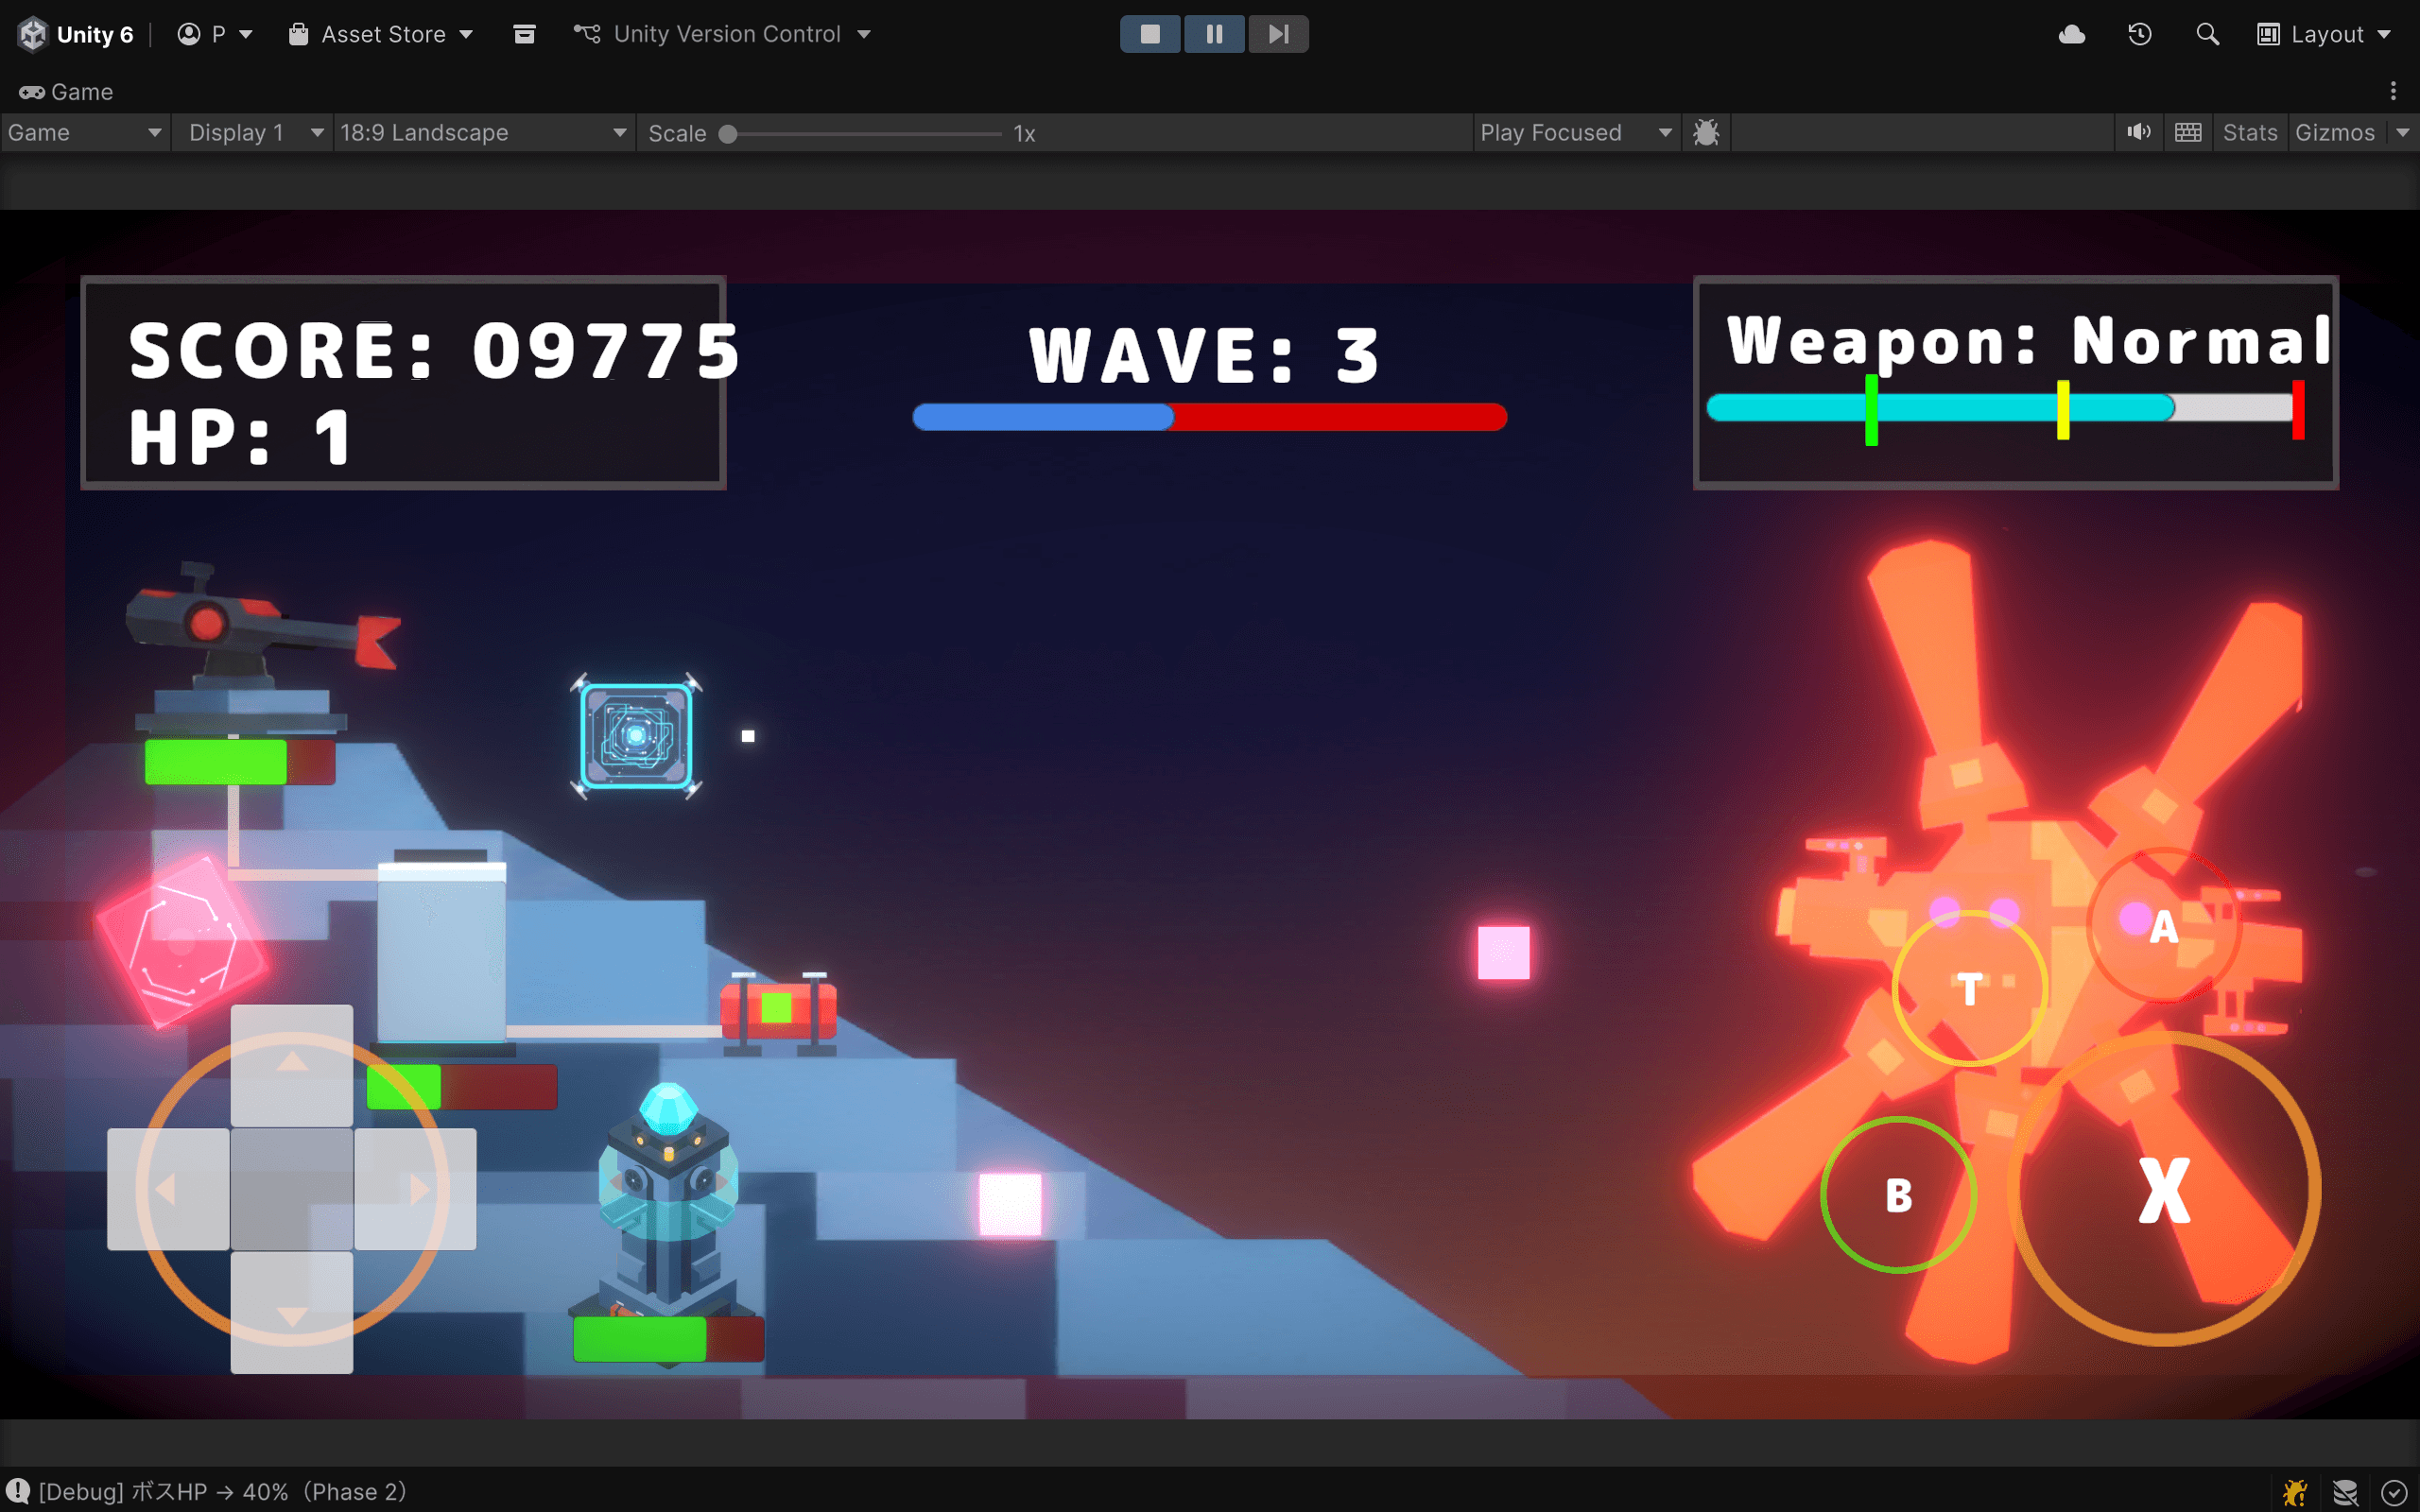2420x1512 pixels.
Task: Open the Asset Store menu
Action: click(381, 34)
